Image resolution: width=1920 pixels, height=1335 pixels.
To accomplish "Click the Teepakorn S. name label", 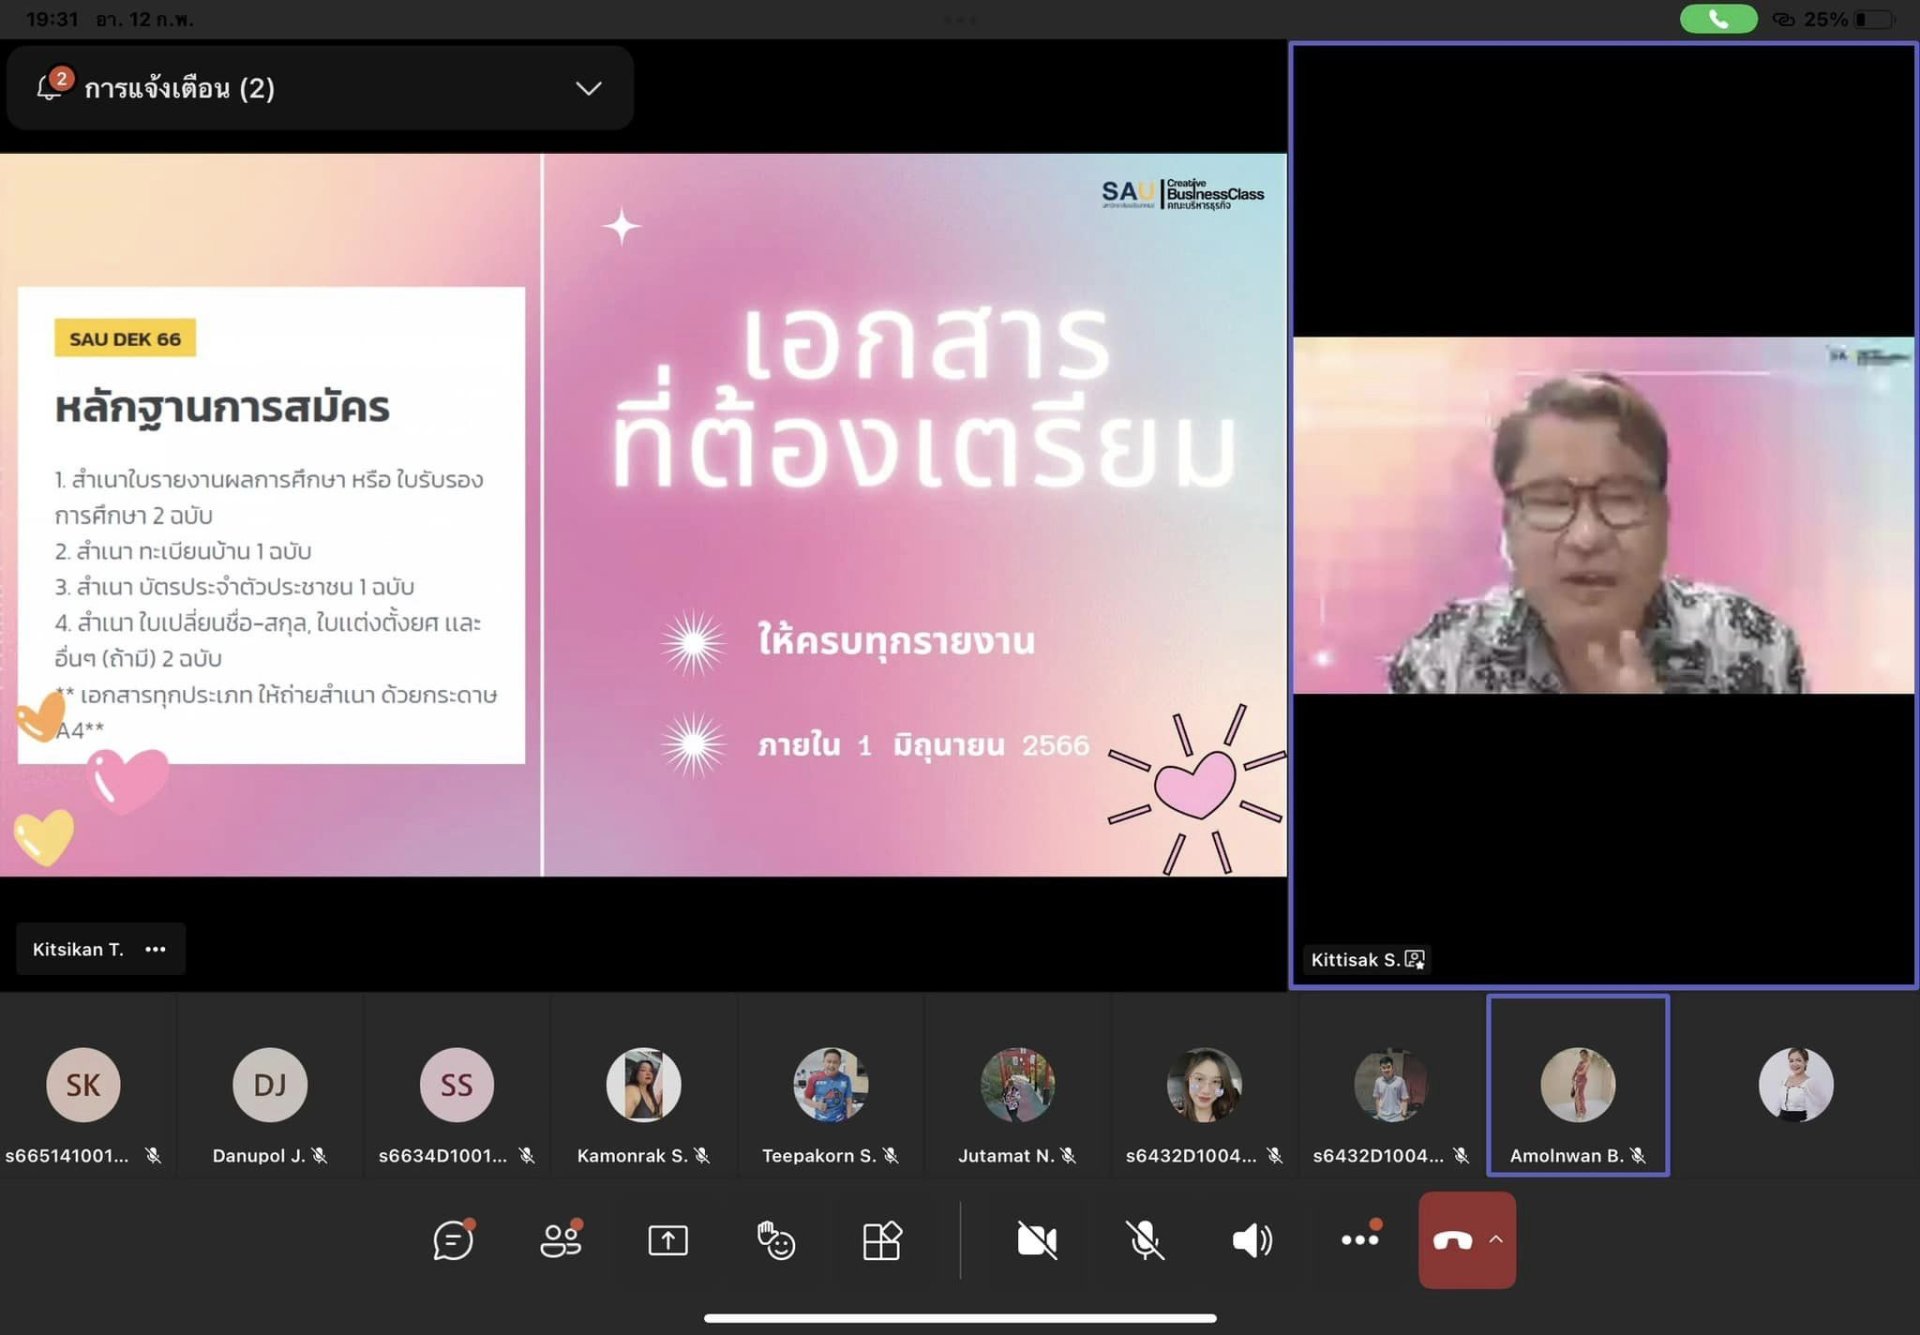I will coord(819,1155).
